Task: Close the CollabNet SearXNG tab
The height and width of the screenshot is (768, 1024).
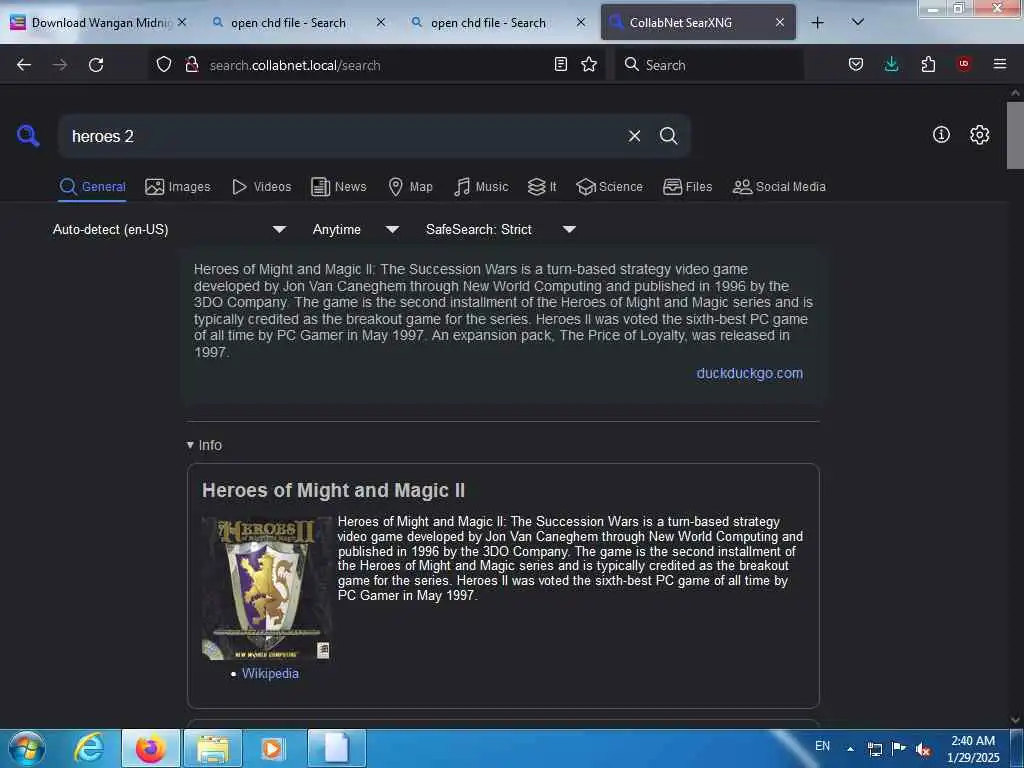Action: pyautogui.click(x=780, y=23)
